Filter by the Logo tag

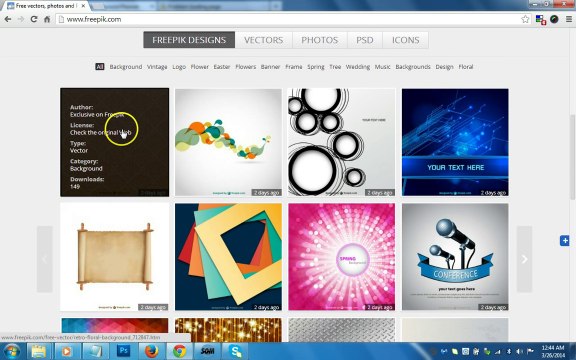(x=179, y=66)
